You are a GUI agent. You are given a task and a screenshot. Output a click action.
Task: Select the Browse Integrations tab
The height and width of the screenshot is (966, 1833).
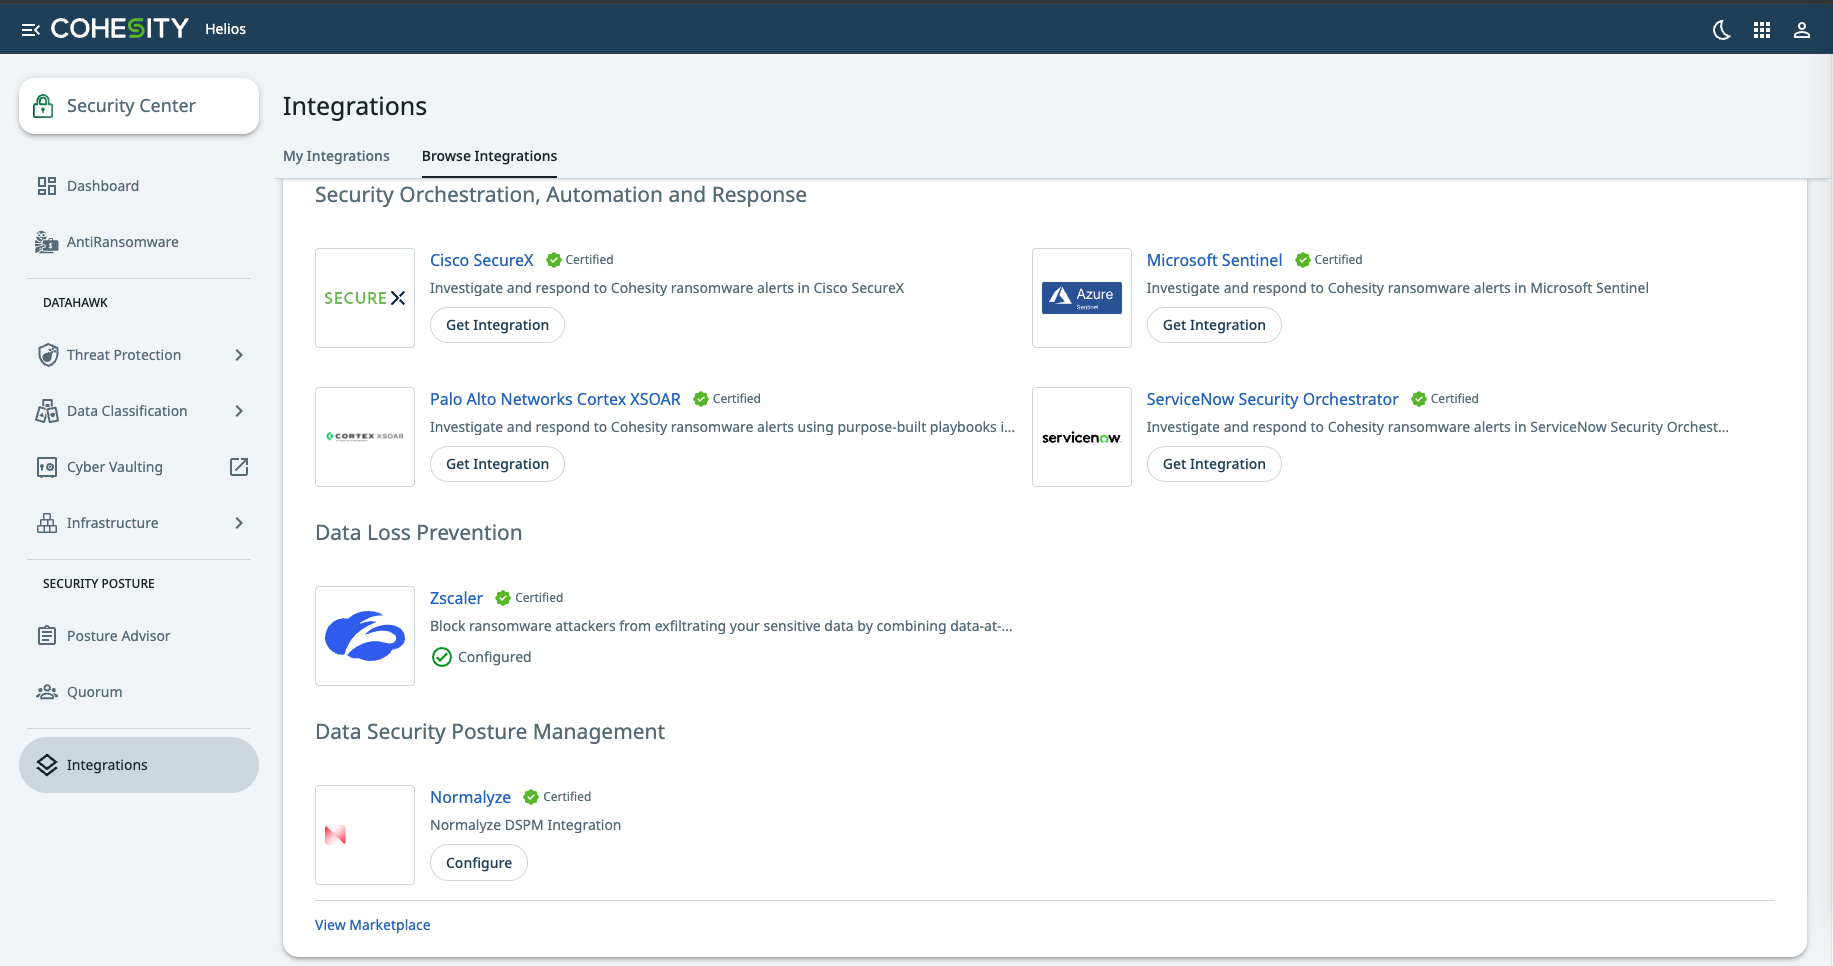point(489,156)
